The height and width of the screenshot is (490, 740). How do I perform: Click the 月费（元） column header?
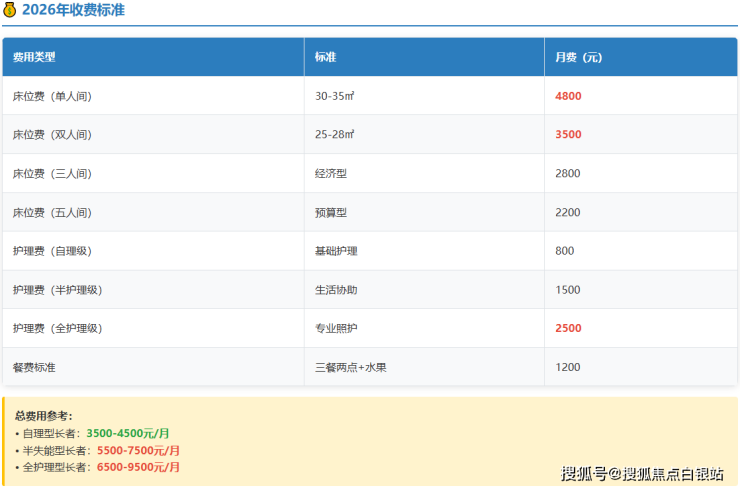tap(579, 58)
